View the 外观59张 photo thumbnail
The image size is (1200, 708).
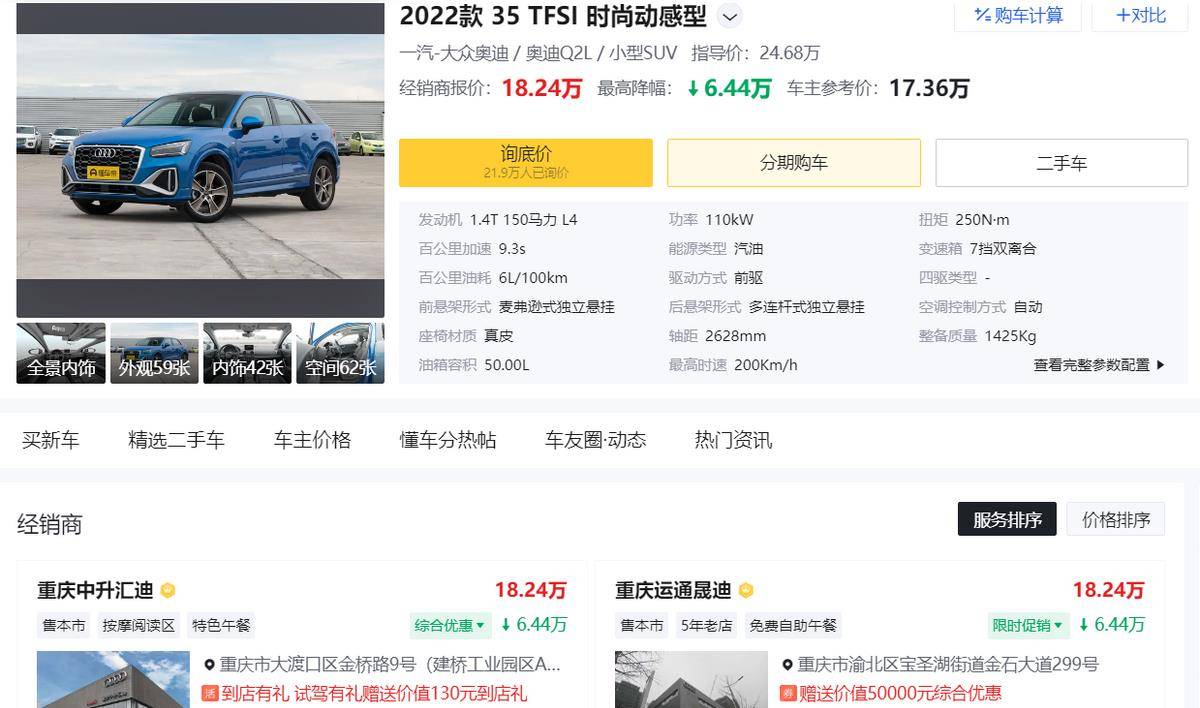154,352
